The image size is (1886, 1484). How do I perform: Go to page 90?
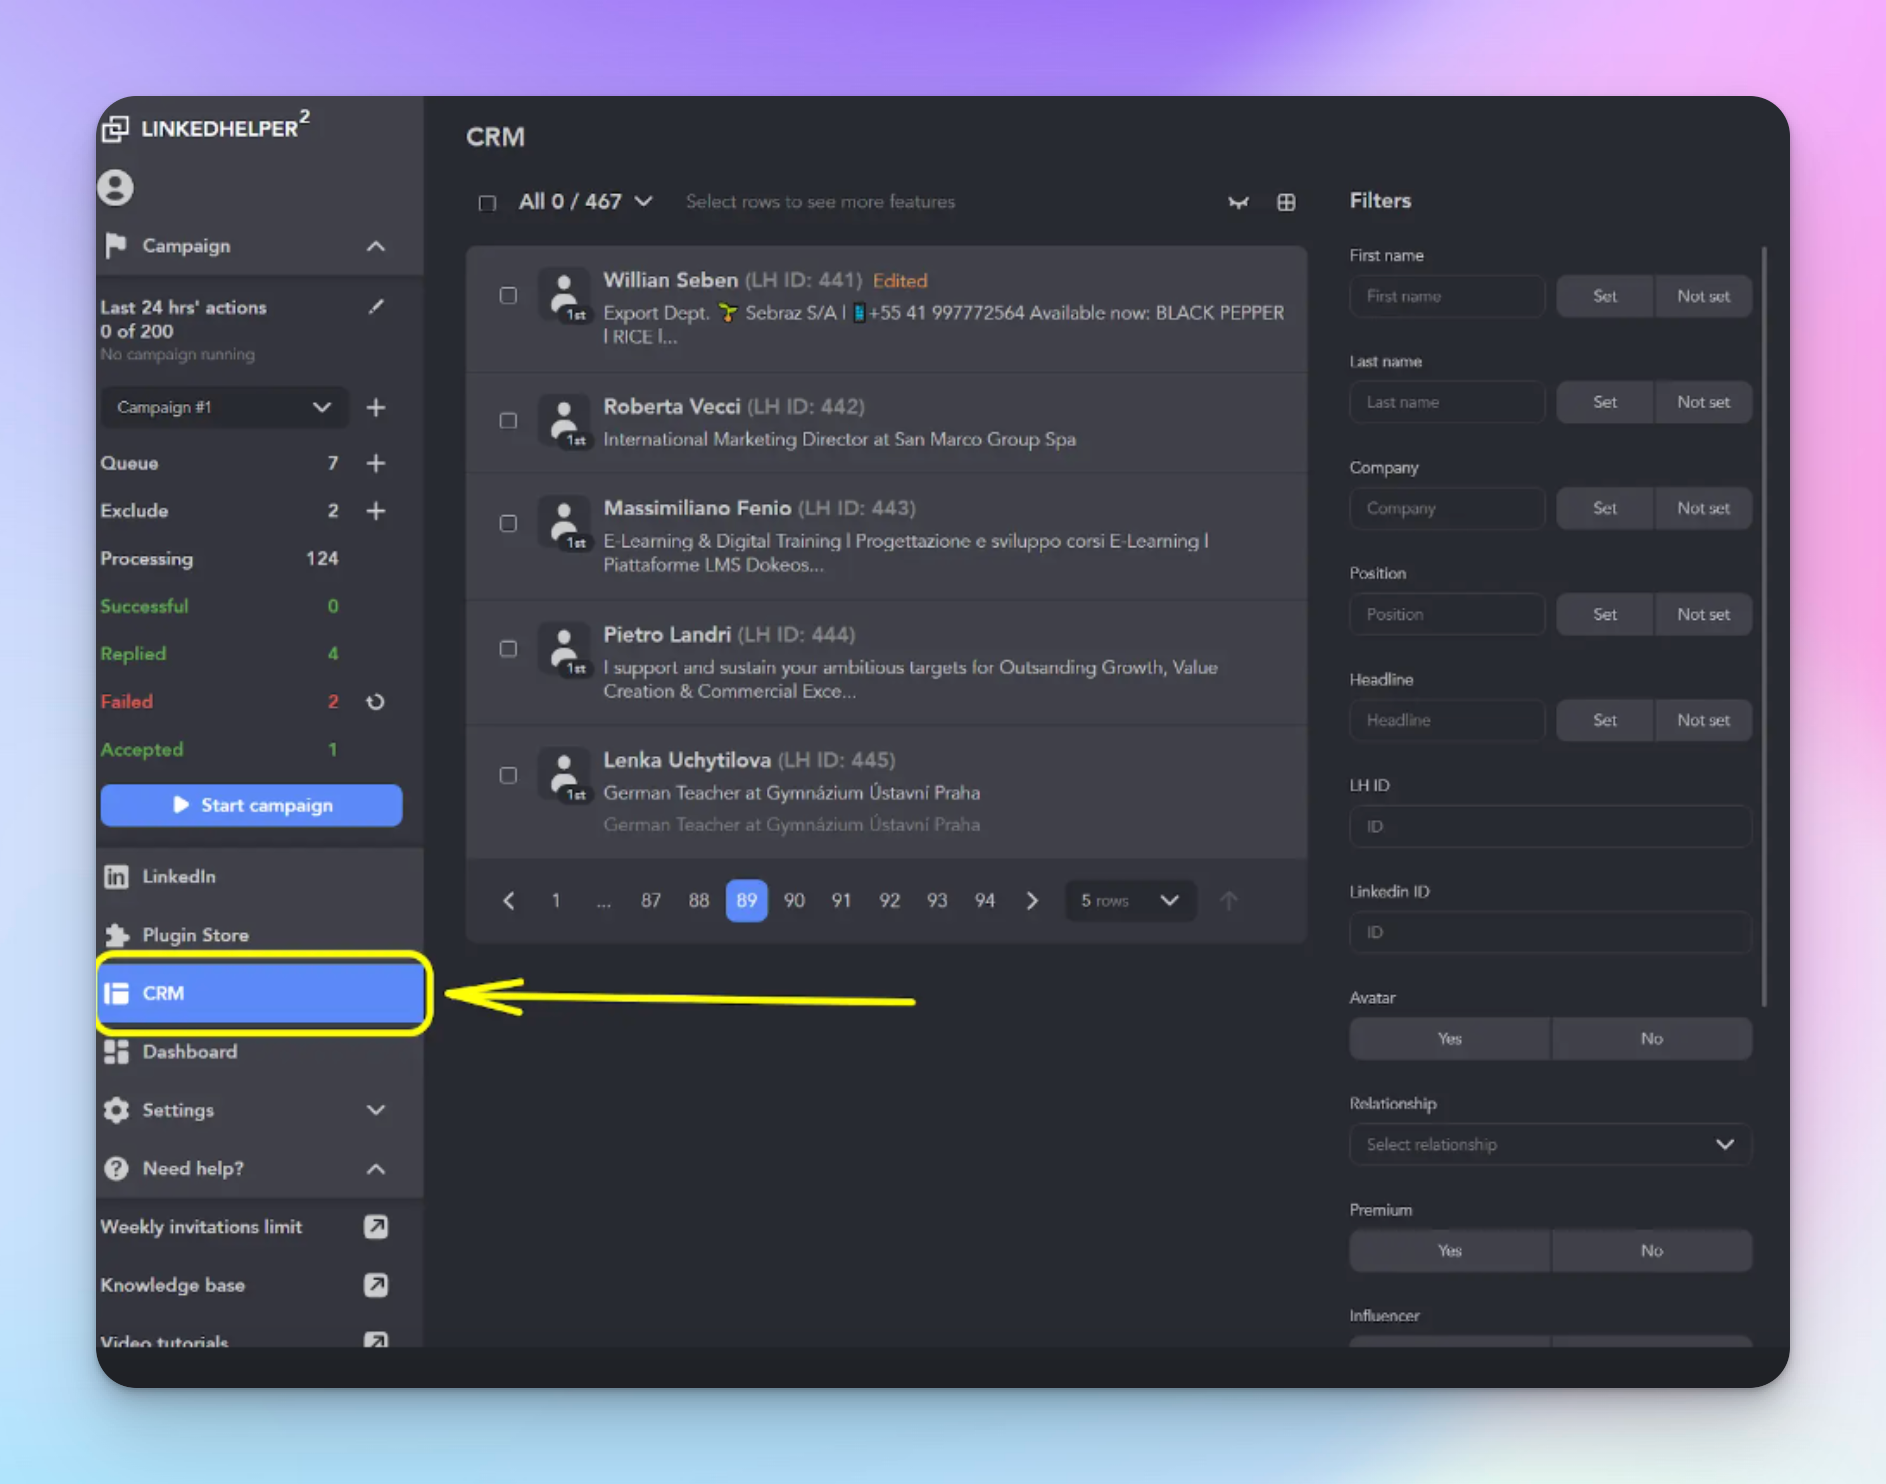coord(794,901)
